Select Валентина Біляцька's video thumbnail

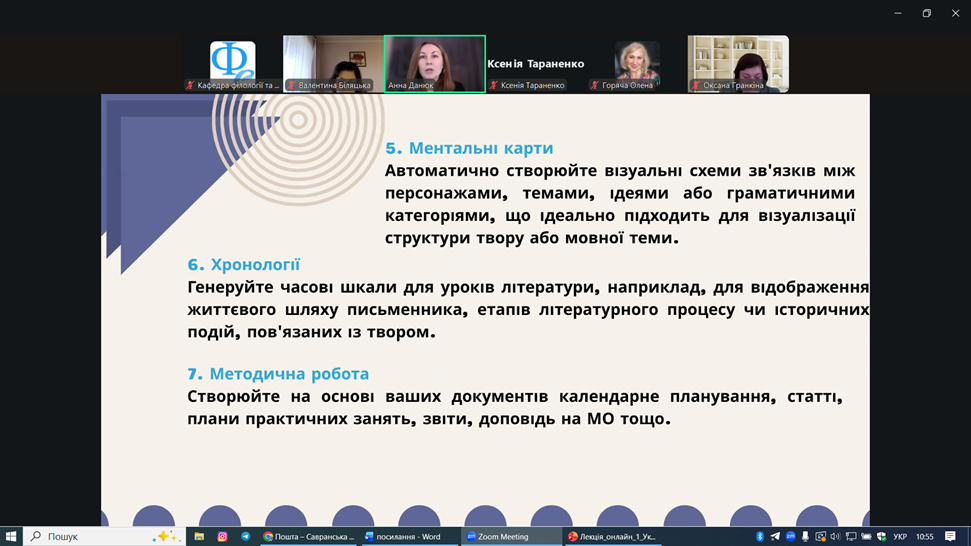(x=333, y=64)
